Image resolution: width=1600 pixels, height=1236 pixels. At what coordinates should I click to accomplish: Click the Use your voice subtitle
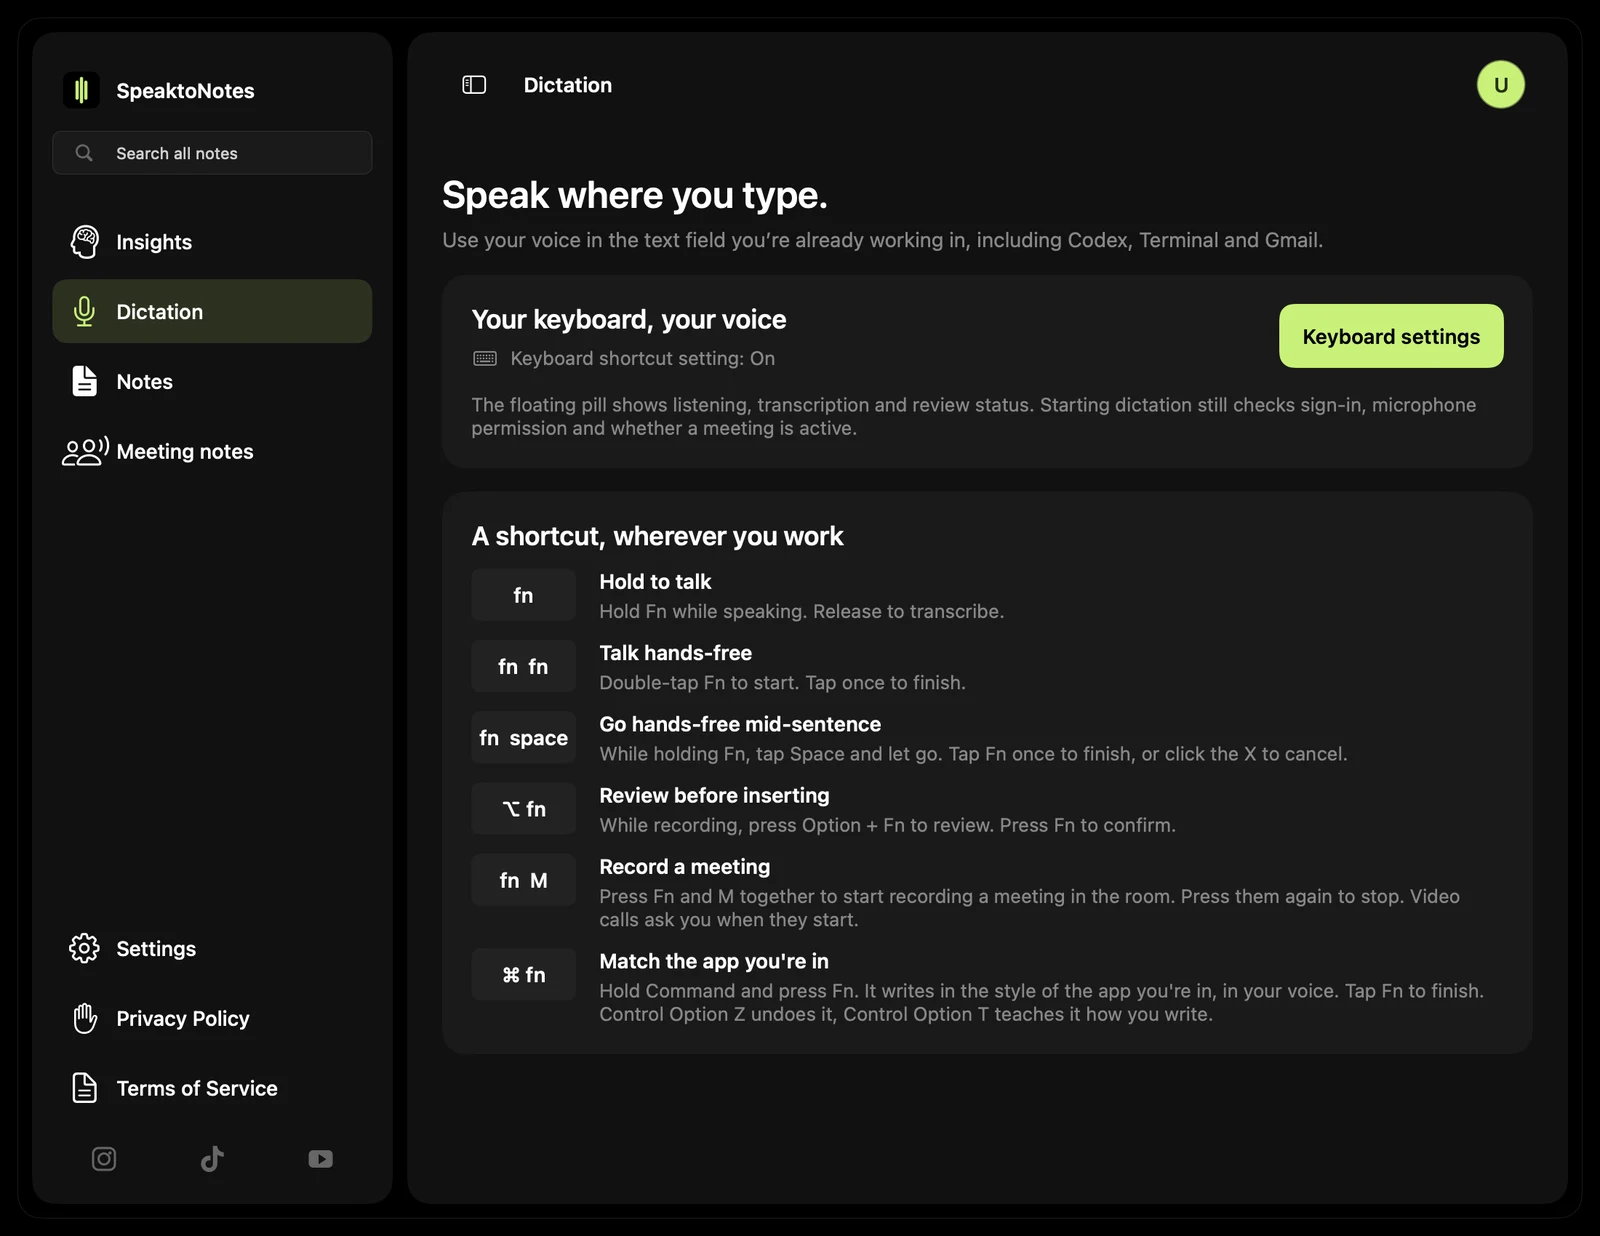[883, 240]
